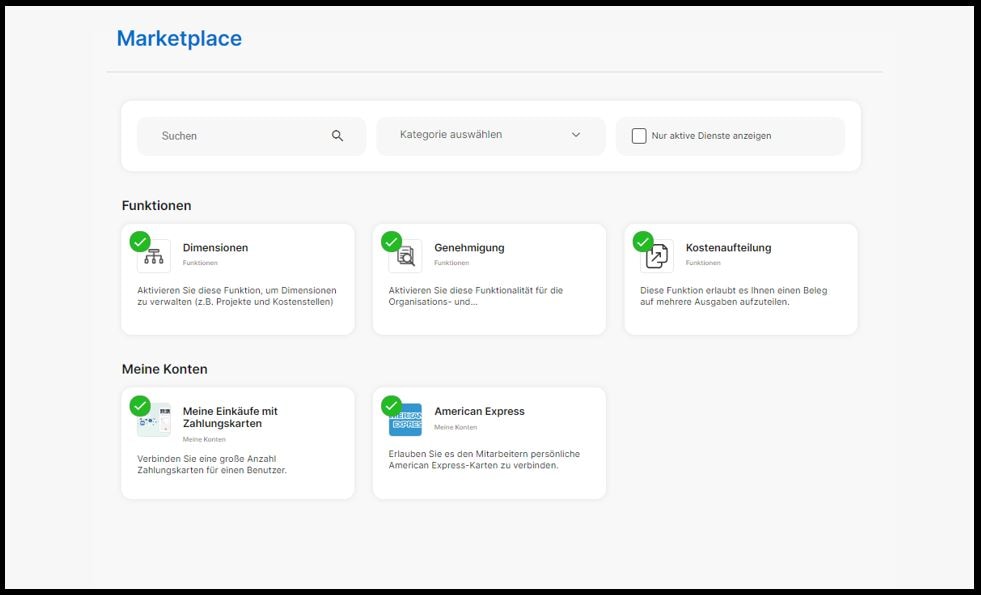Click green checkmark badge on Kostenaufteilung card
This screenshot has height=595, width=981.
643,242
